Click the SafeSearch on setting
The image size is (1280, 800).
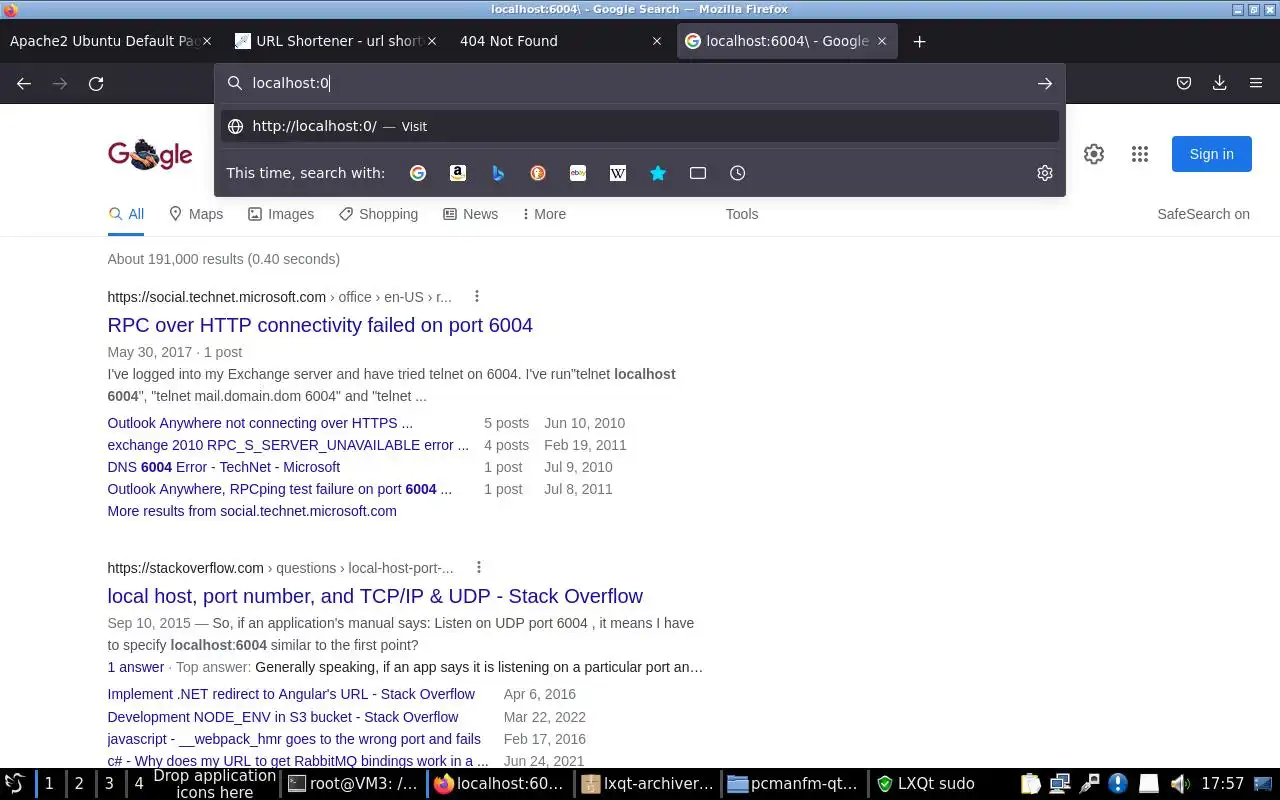(1203, 214)
